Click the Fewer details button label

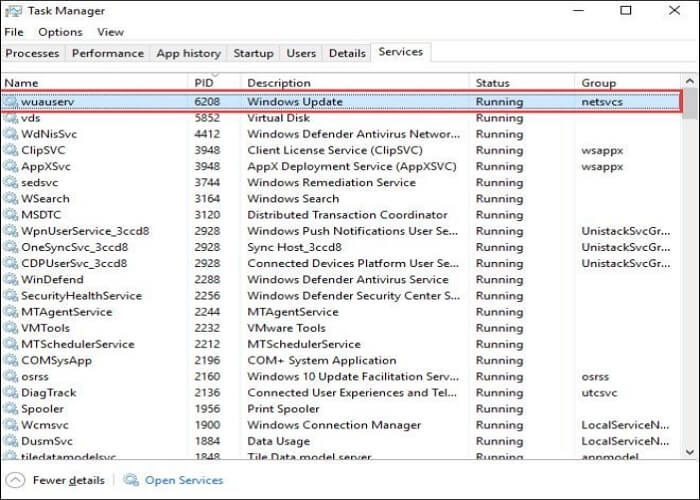pos(69,480)
